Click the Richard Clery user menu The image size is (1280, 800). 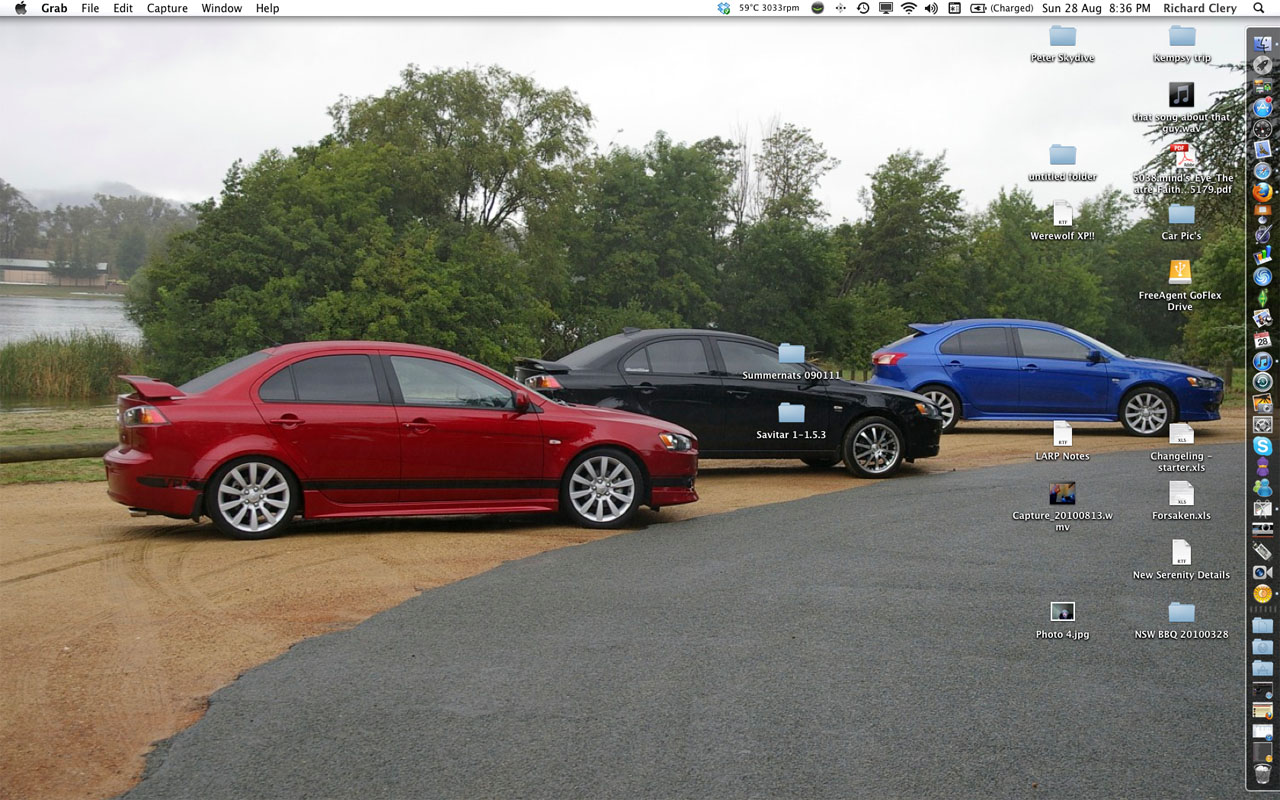[x=1199, y=8]
